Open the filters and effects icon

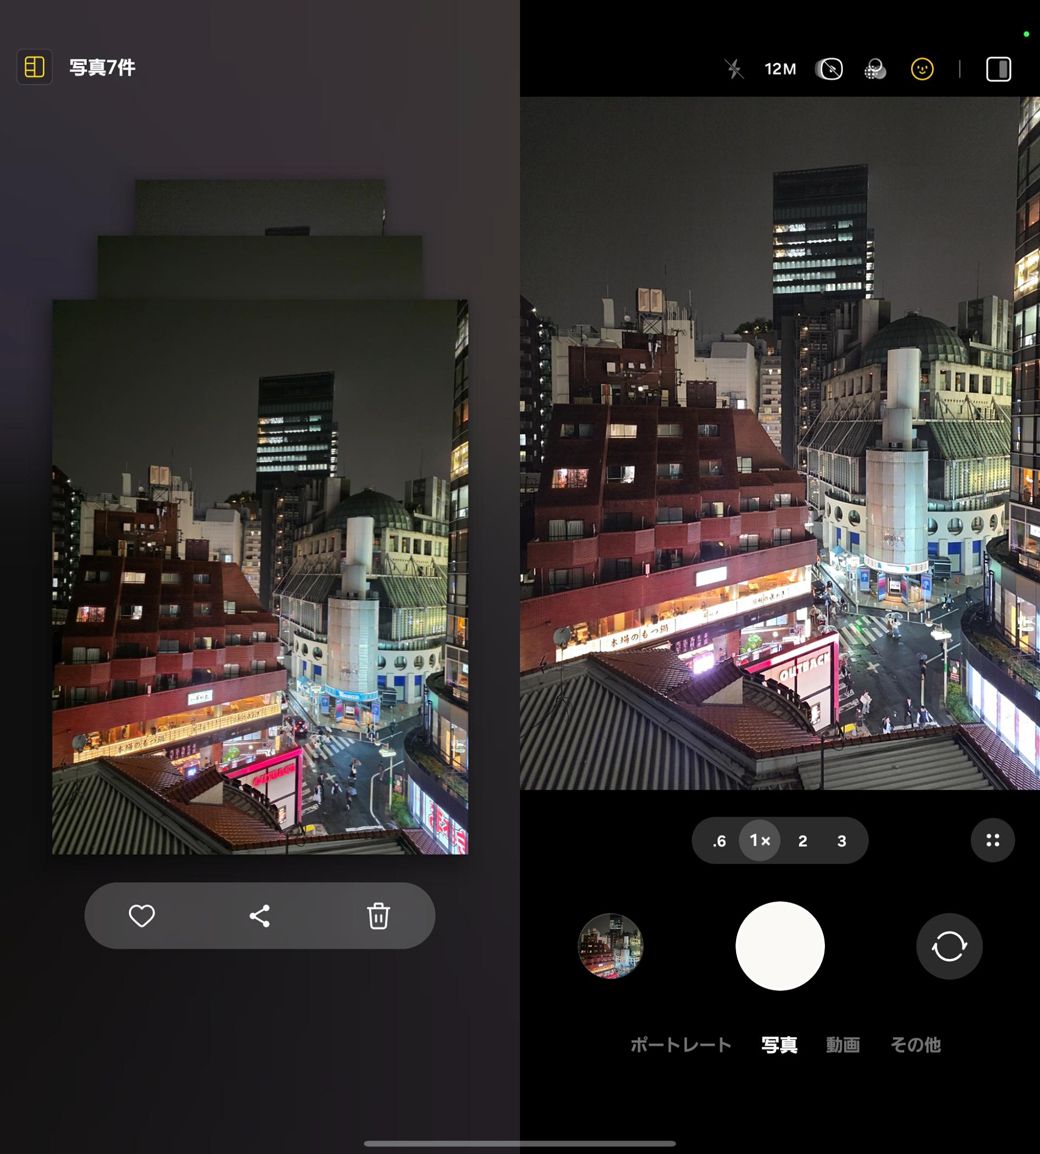[875, 69]
